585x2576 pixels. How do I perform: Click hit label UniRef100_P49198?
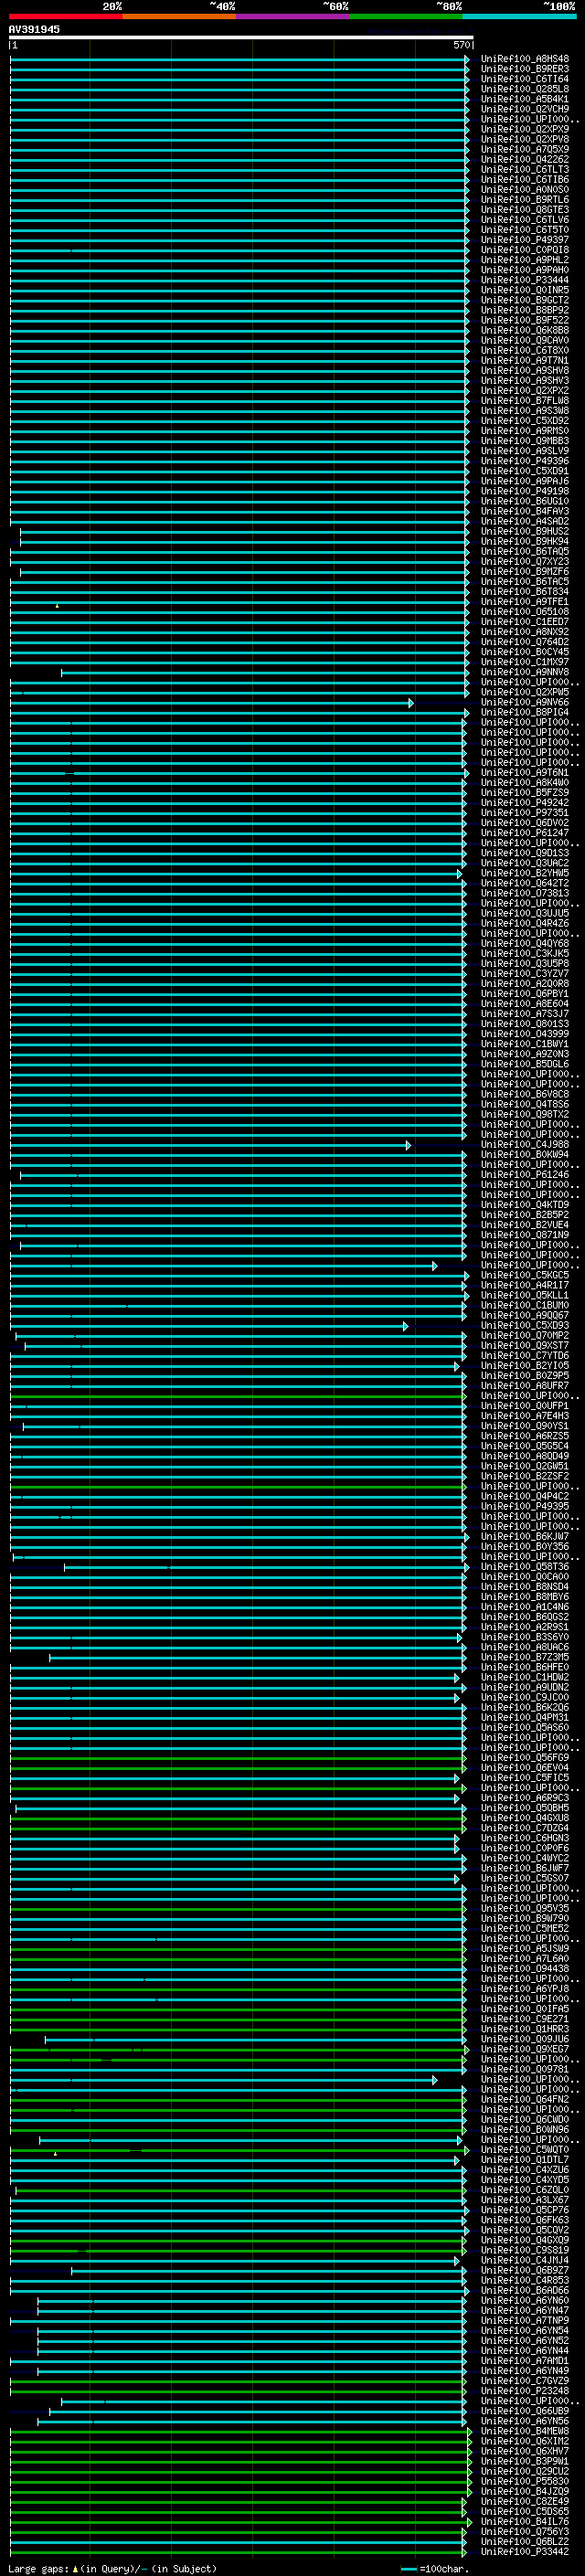[524, 491]
